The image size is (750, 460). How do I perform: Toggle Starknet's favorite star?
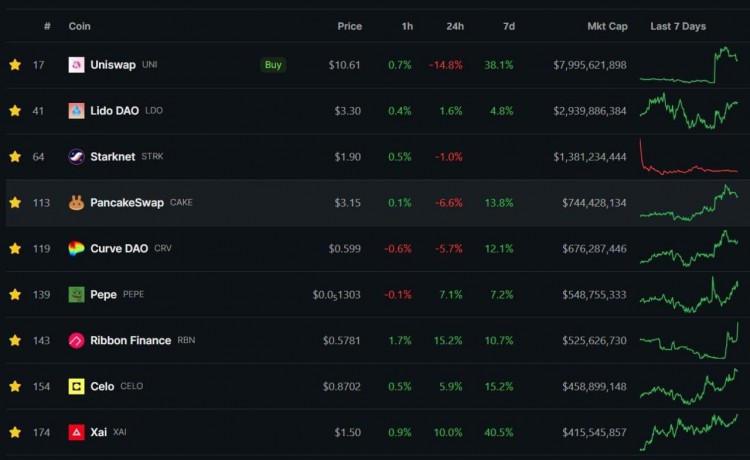click(x=15, y=156)
